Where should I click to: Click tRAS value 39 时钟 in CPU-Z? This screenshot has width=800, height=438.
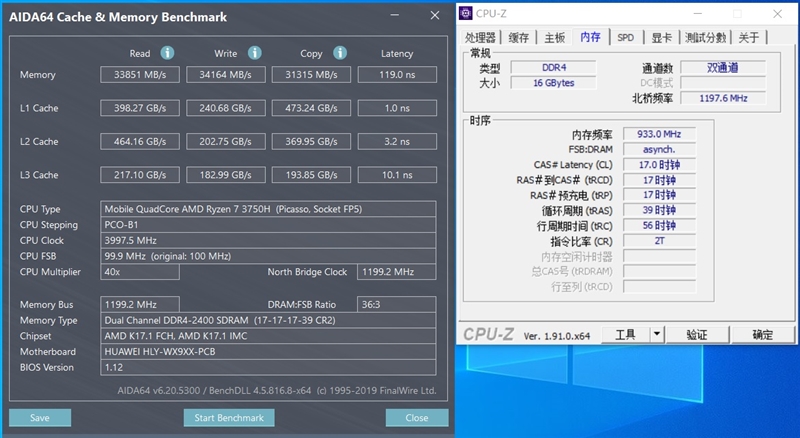click(659, 210)
